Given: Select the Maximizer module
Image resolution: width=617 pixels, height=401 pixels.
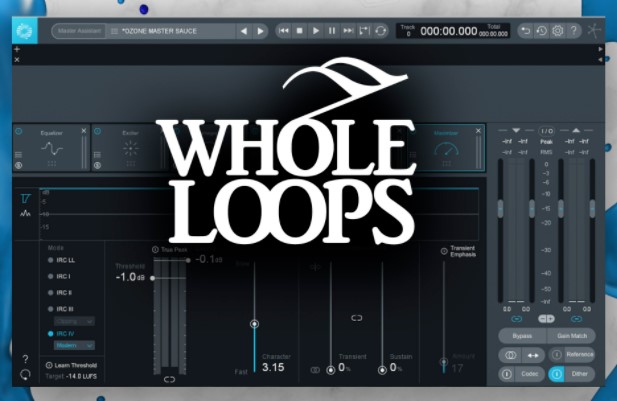Looking at the screenshot, I should [446, 149].
